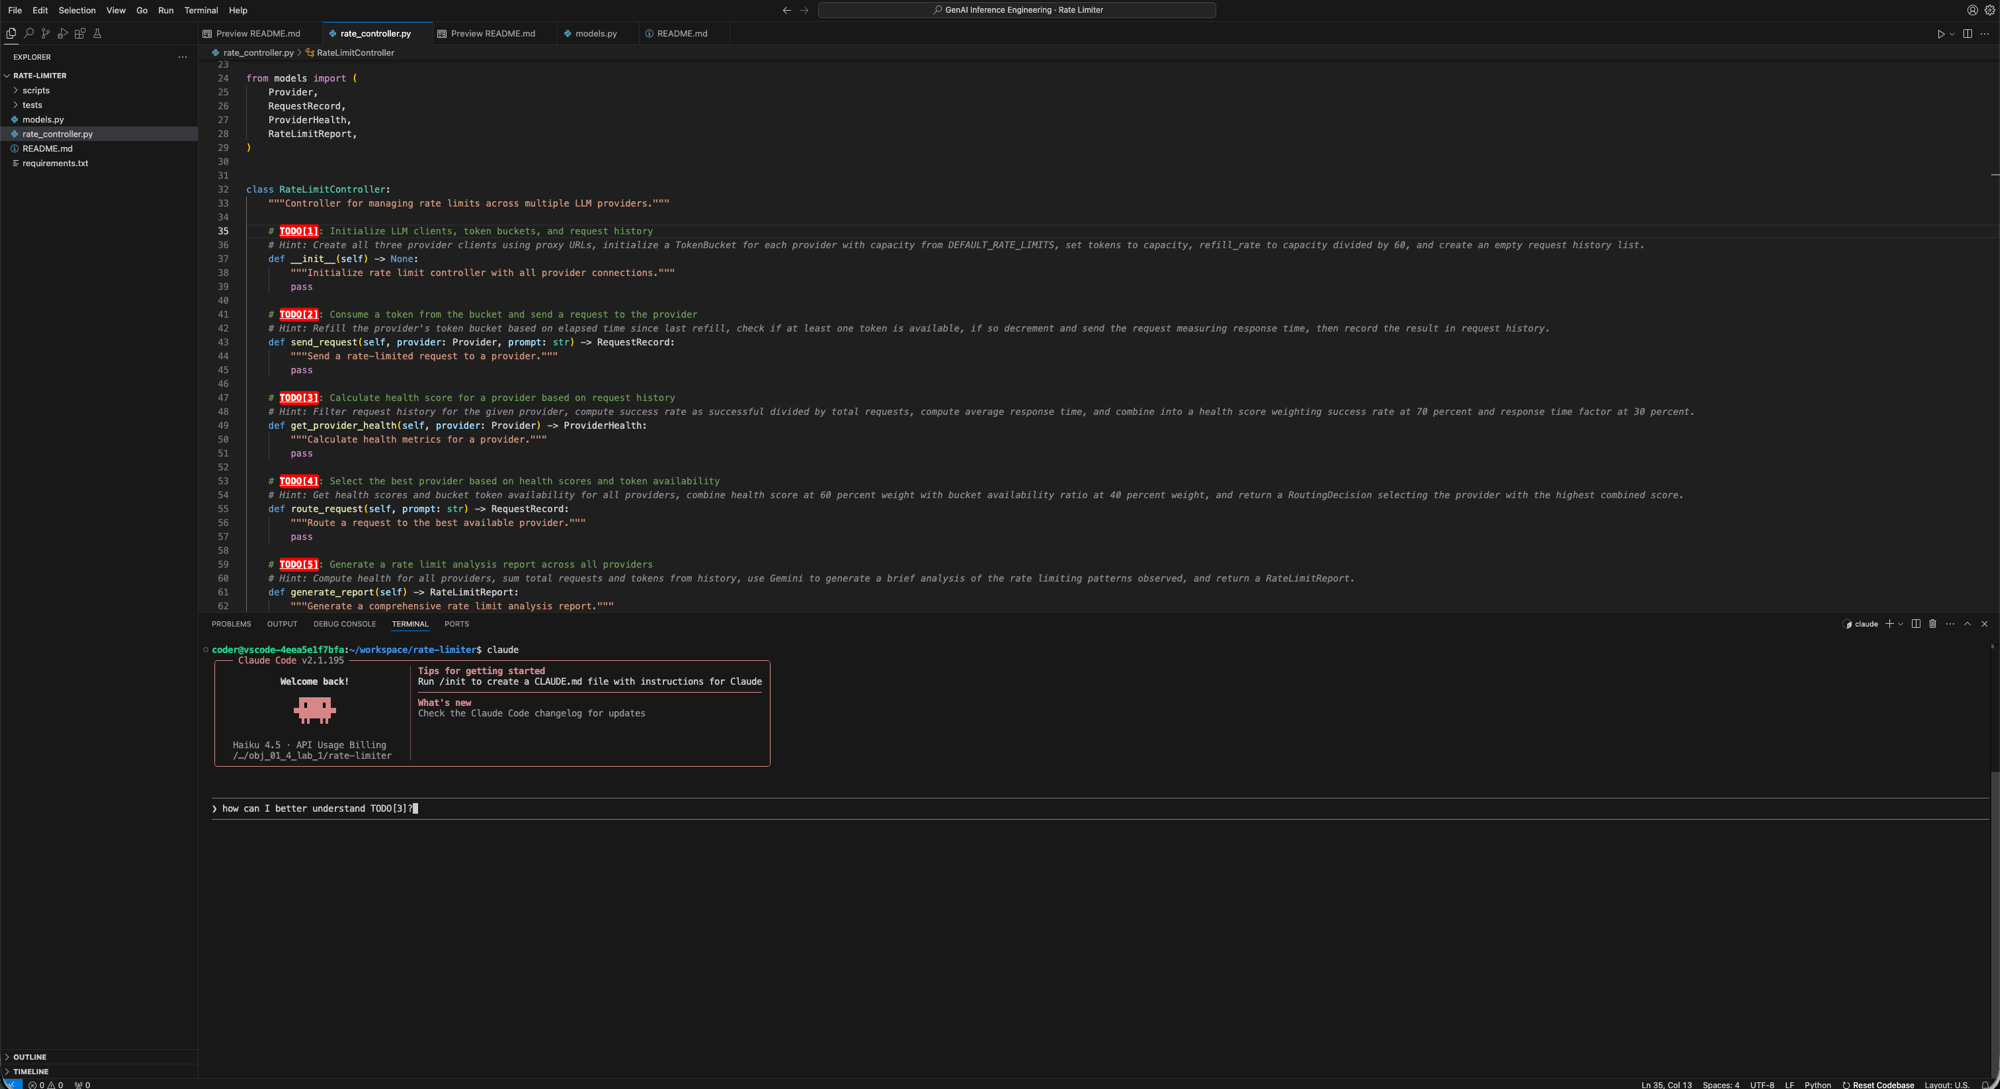This screenshot has width=2000, height=1089.
Task: Open run options dropdown arrow
Action: pyautogui.click(x=1952, y=34)
